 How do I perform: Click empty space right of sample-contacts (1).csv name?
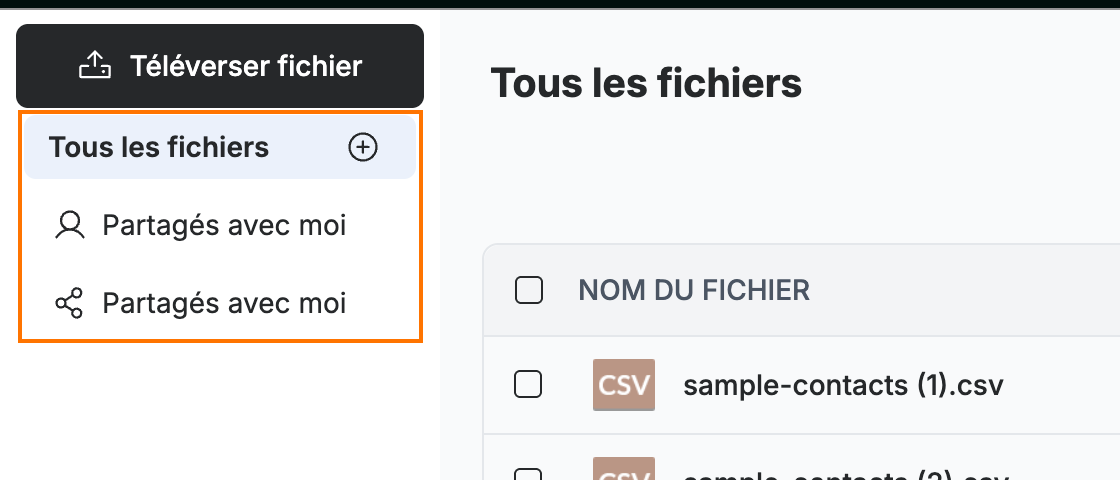click(1061, 386)
